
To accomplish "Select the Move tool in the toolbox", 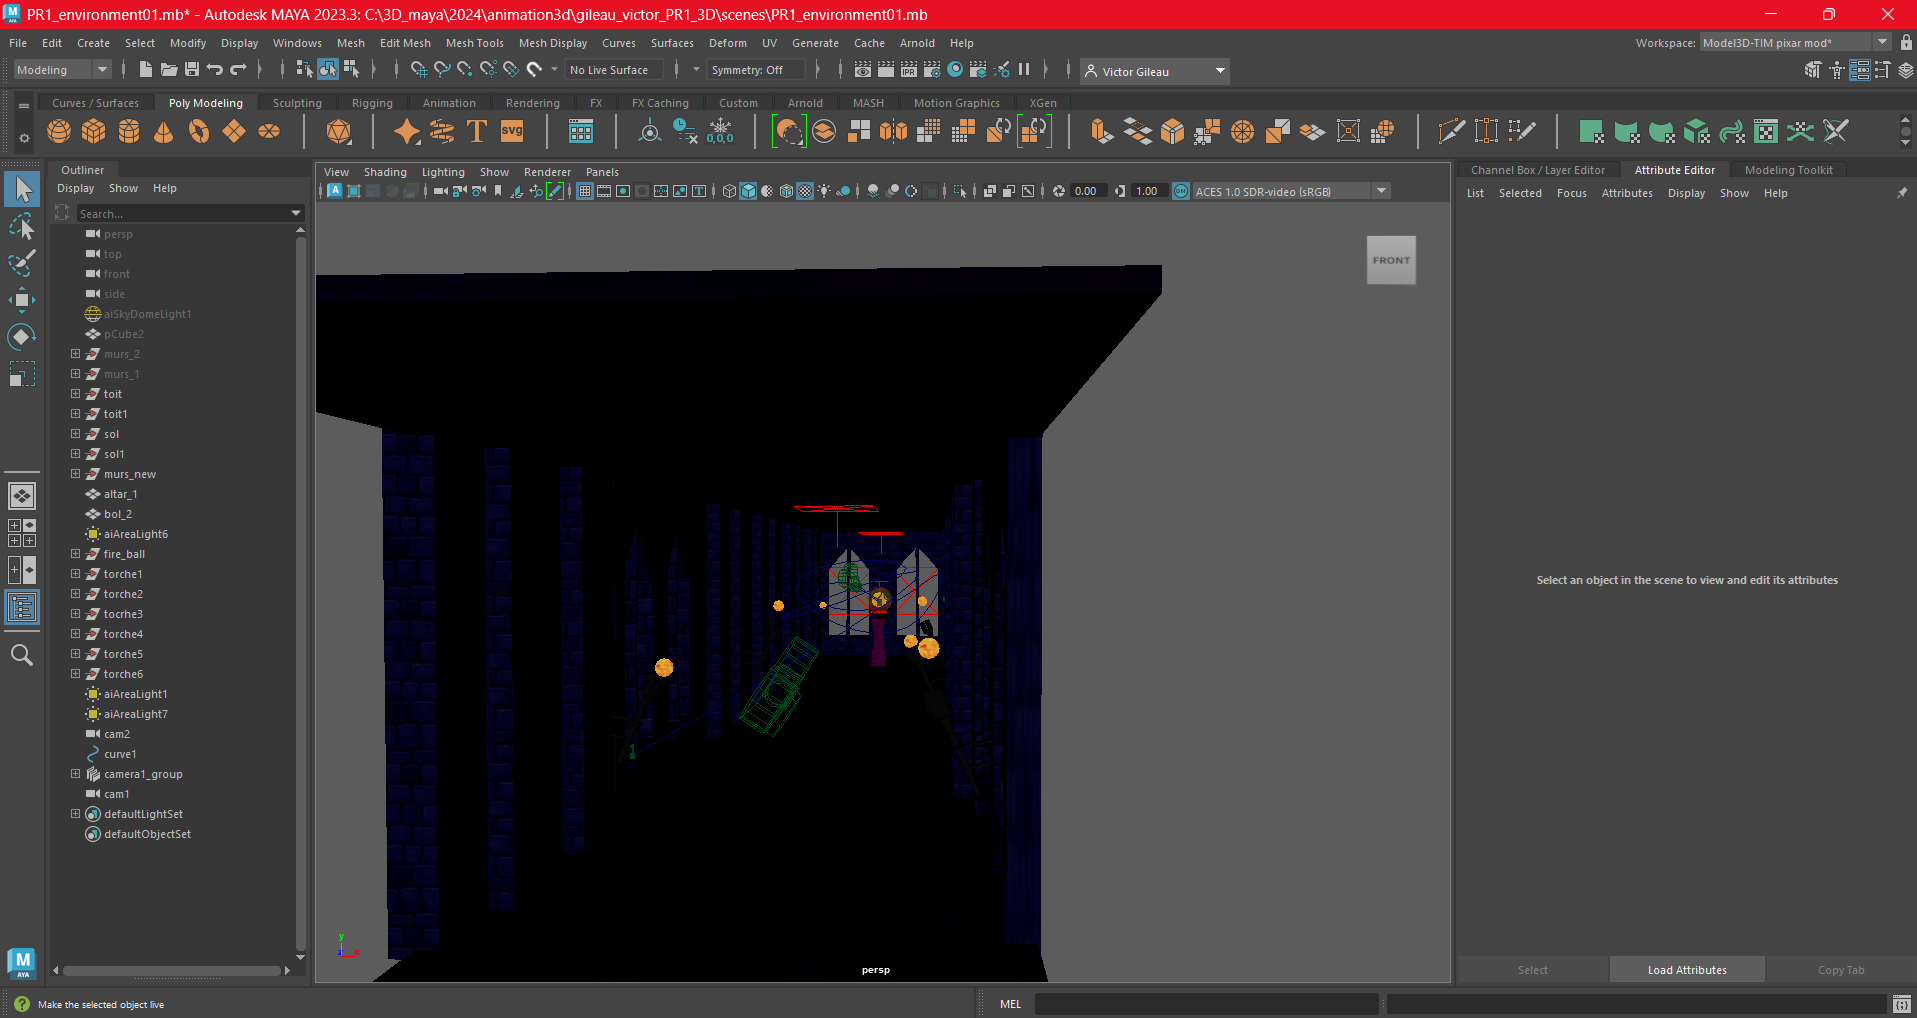I will 22,299.
